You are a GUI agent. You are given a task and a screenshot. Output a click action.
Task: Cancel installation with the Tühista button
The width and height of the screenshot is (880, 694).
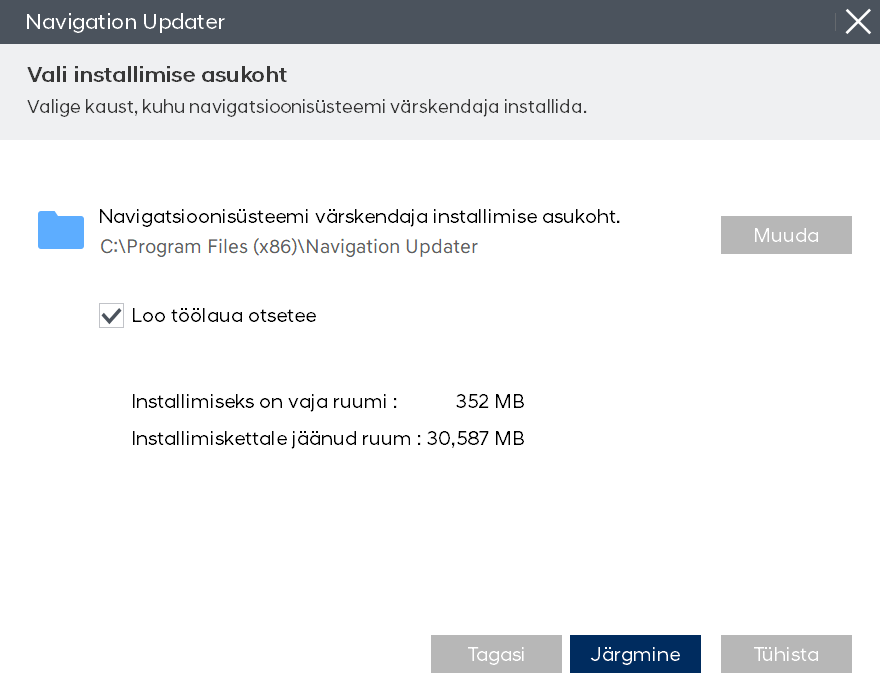pyautogui.click(x=786, y=654)
